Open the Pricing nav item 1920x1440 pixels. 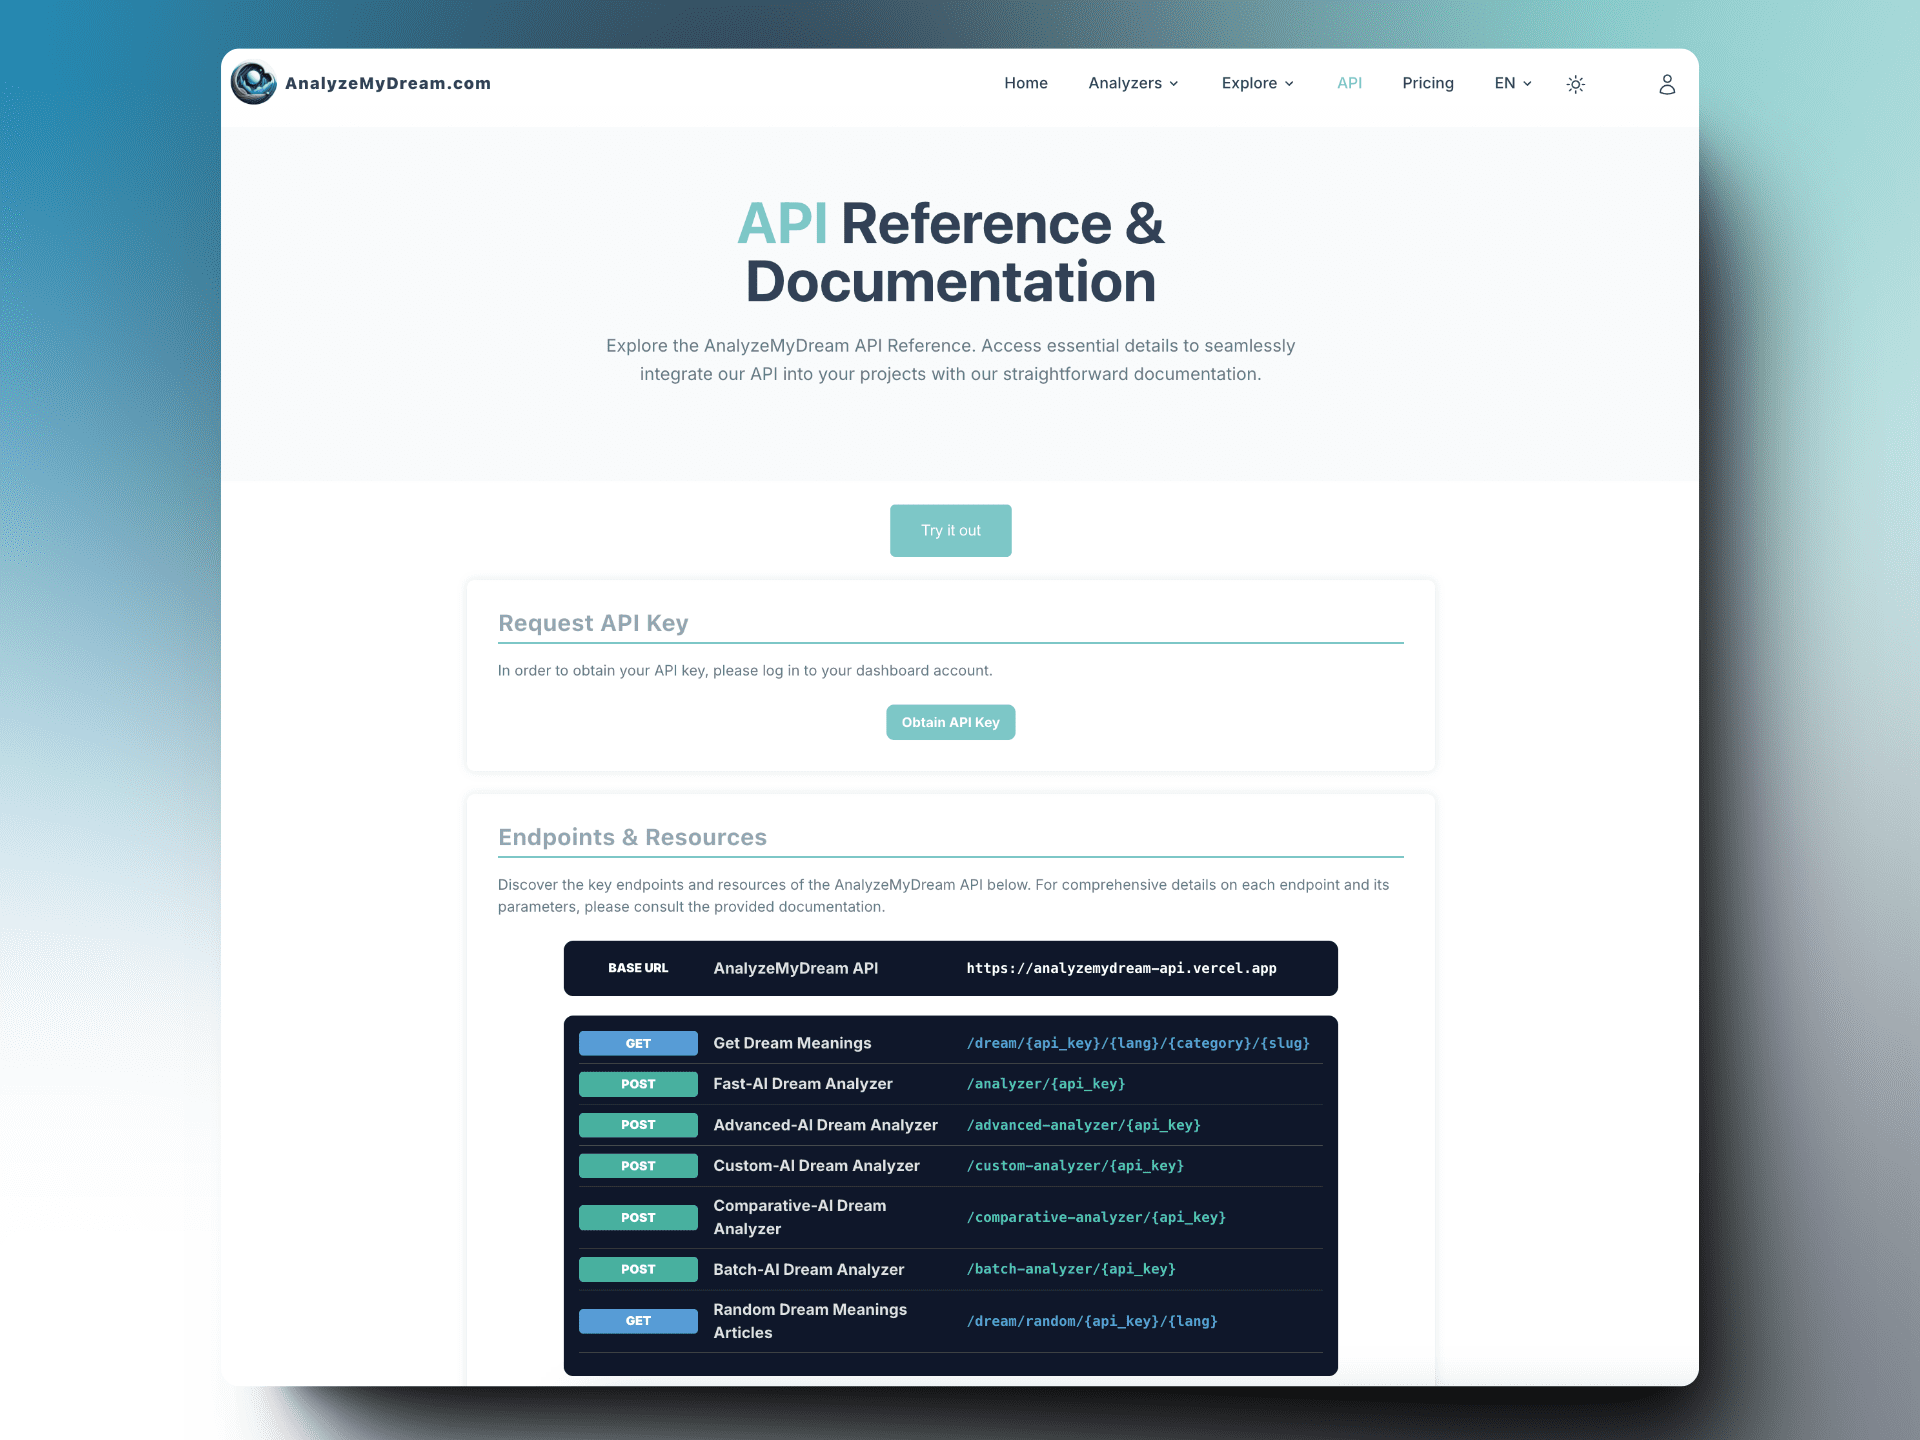pyautogui.click(x=1427, y=83)
